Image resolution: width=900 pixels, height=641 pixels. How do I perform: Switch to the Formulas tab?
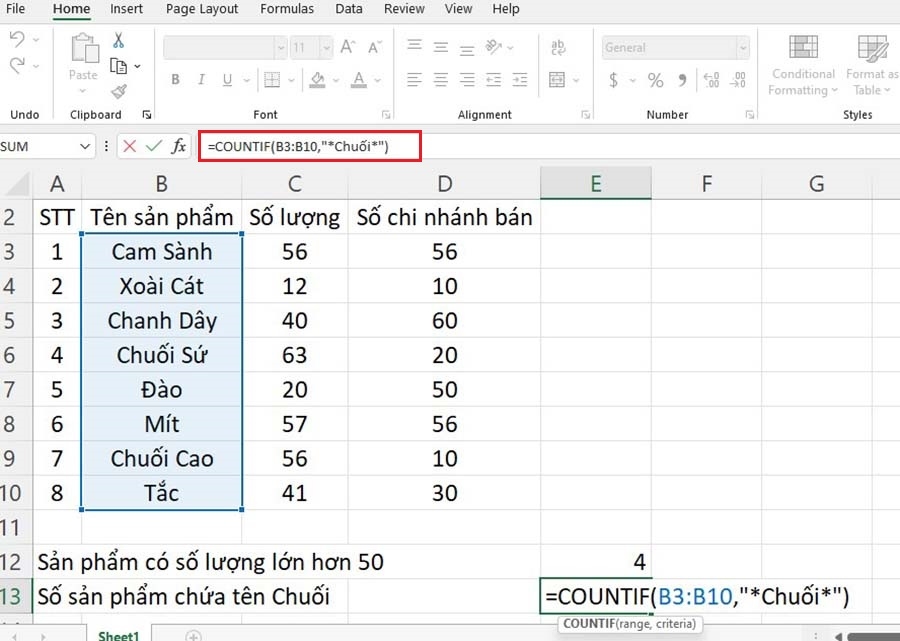tap(287, 9)
